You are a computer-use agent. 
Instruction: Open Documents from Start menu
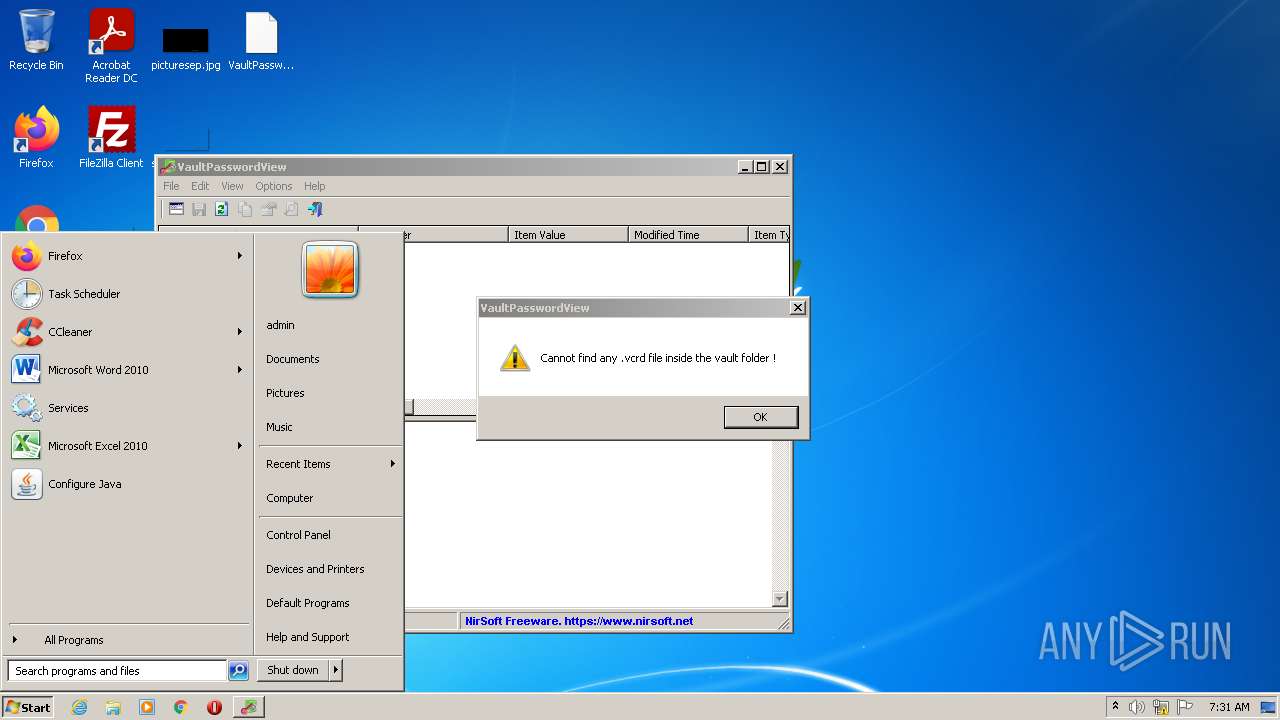point(293,359)
